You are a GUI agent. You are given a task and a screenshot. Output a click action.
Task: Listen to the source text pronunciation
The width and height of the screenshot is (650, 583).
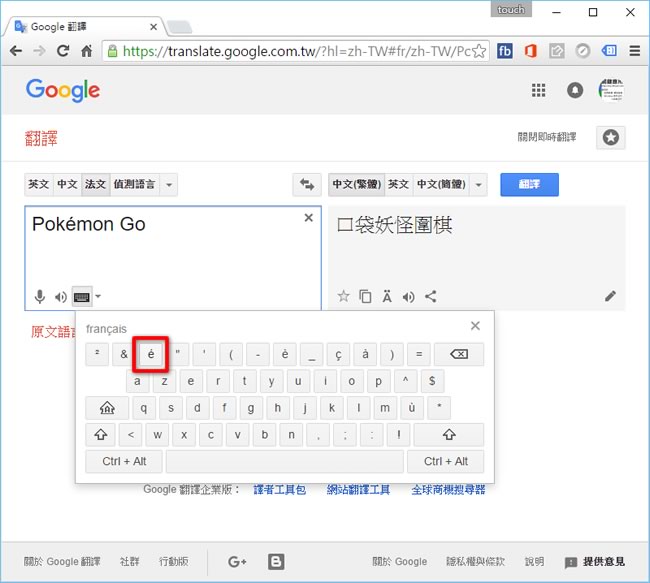pos(61,297)
